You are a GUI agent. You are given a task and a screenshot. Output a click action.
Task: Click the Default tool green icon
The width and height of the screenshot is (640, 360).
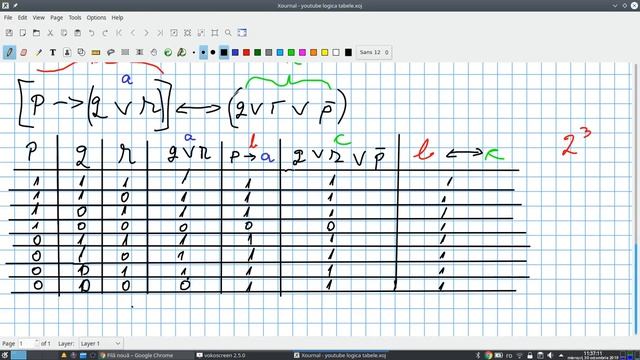click(168, 52)
